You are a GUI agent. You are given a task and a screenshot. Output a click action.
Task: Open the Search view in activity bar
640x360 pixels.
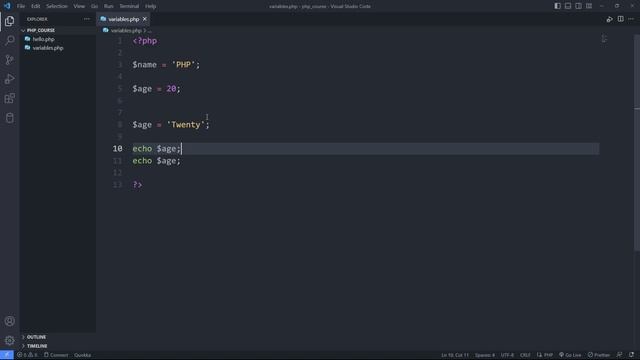[x=9, y=40]
